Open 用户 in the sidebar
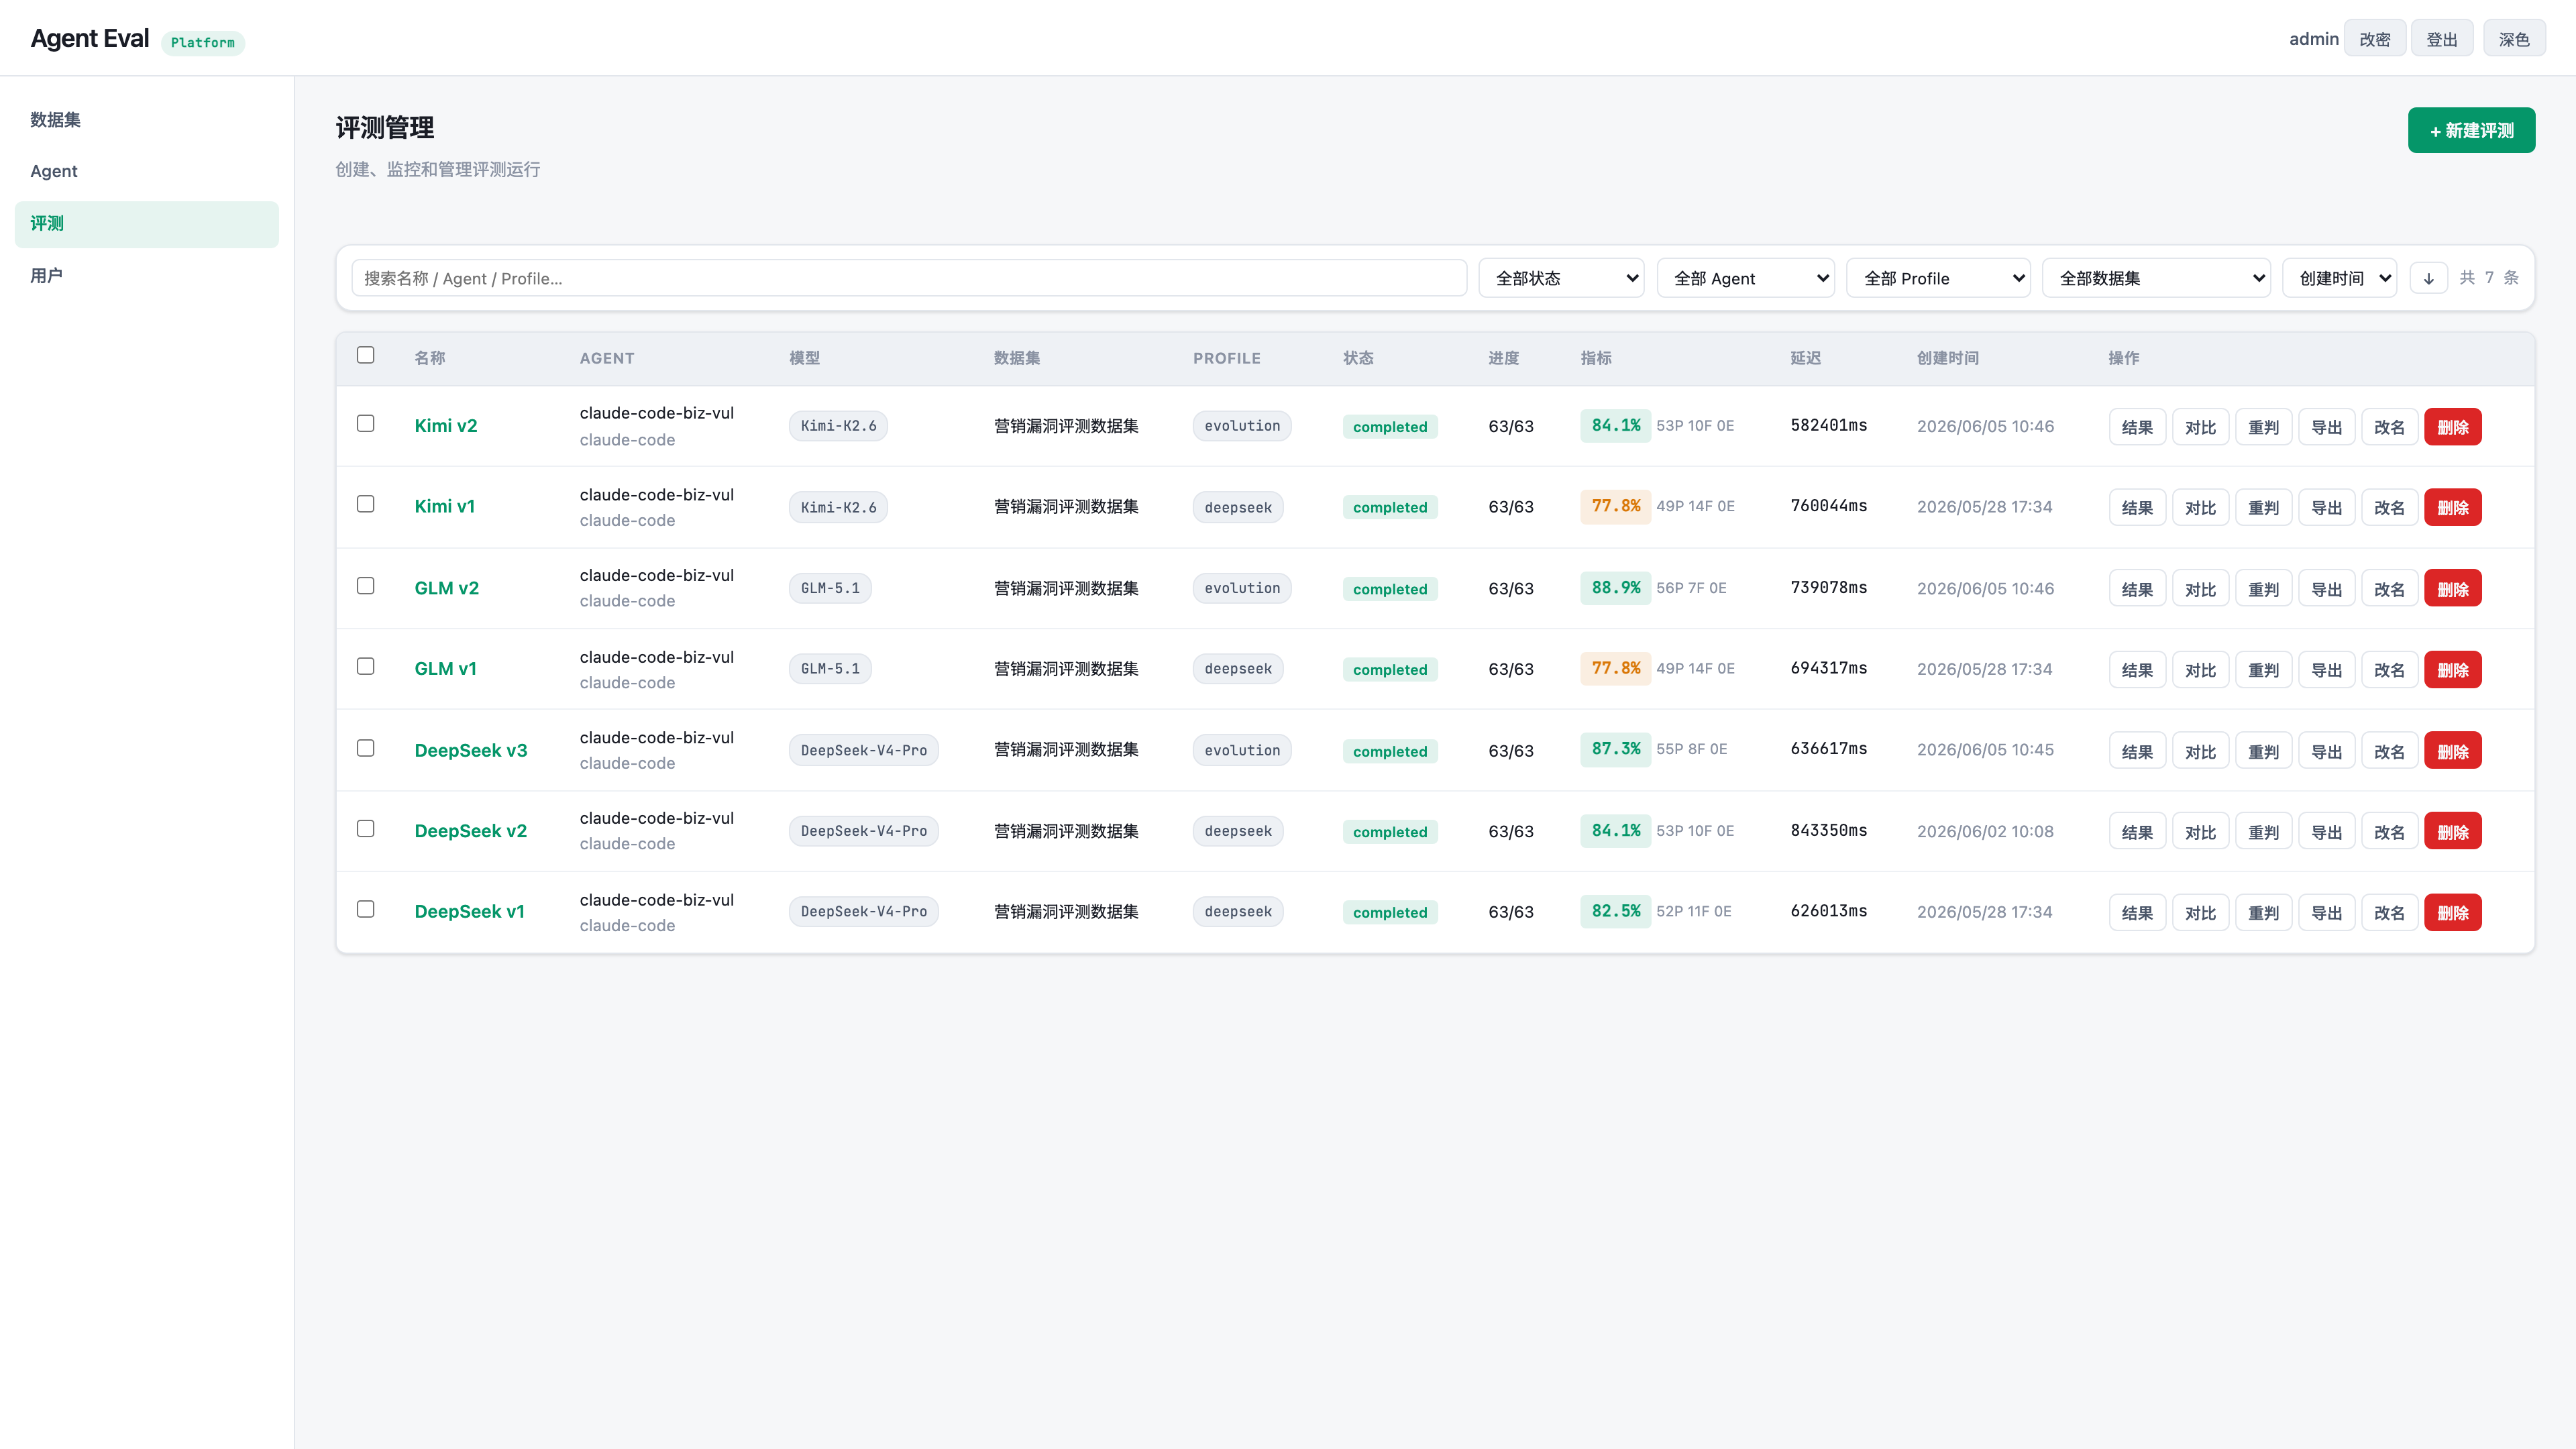The height and width of the screenshot is (1449, 2576). tap(147, 276)
